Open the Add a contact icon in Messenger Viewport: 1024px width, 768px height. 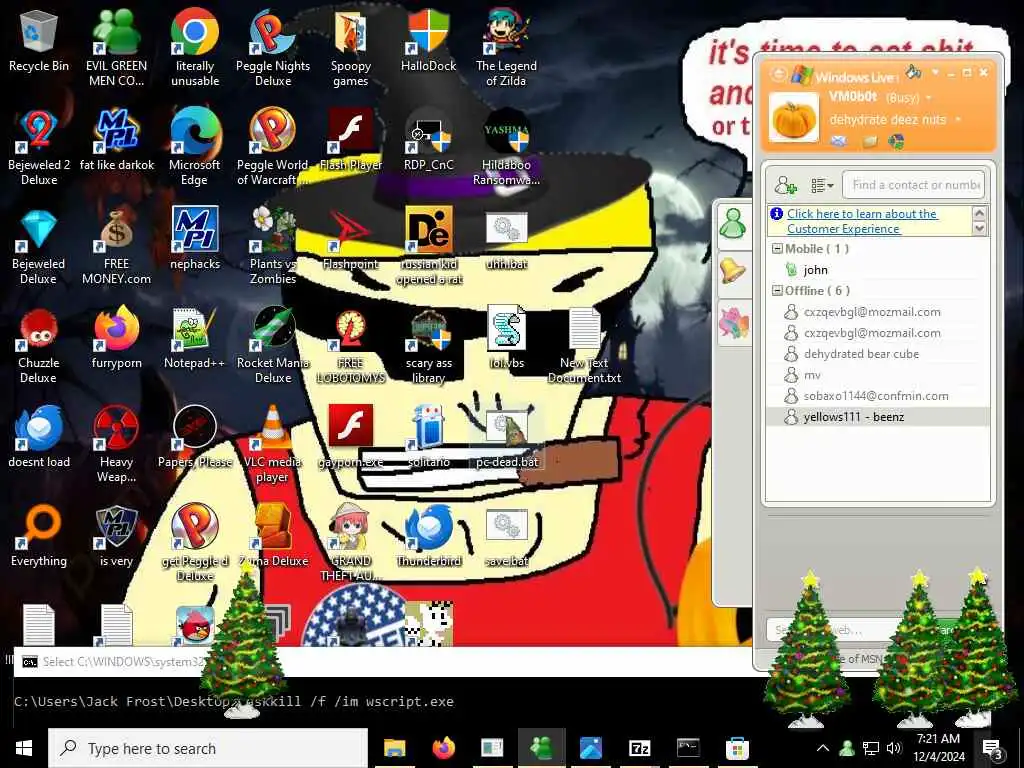[x=785, y=185]
